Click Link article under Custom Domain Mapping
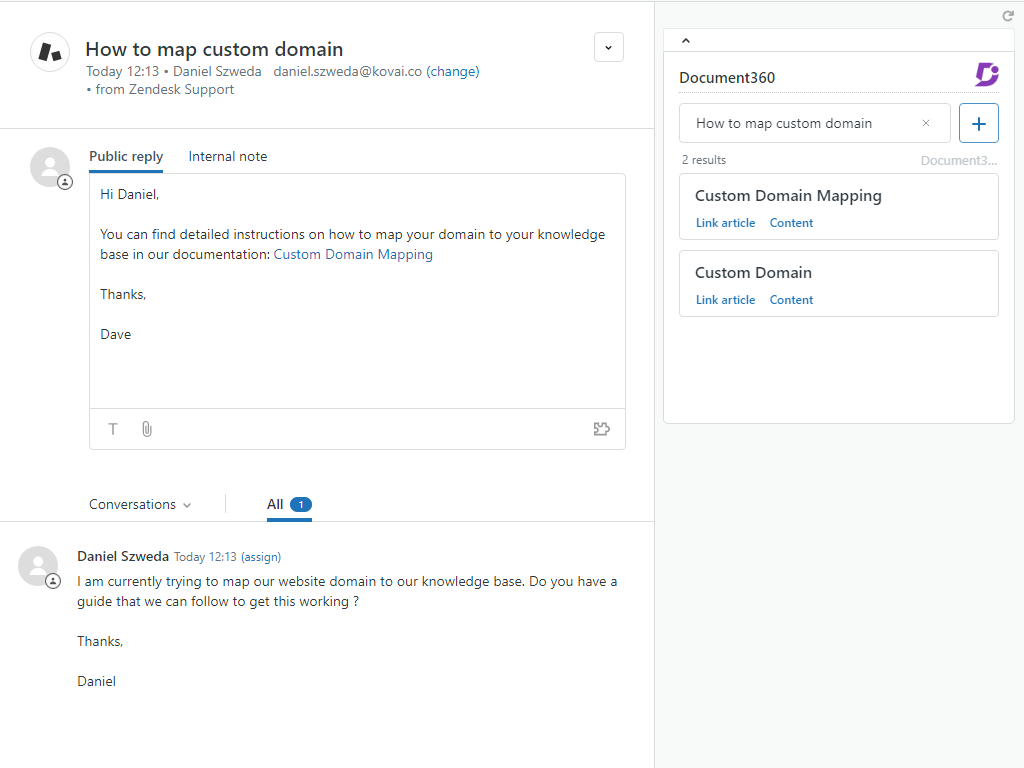1024x768 pixels. point(725,223)
